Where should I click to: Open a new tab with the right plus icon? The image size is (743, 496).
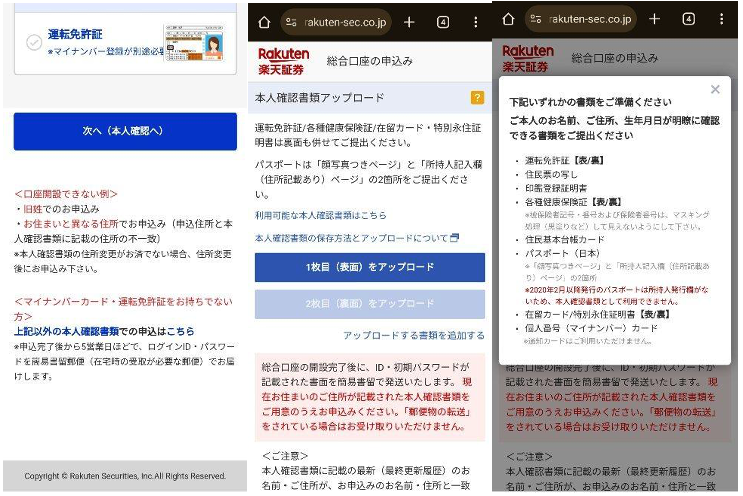click(x=654, y=19)
